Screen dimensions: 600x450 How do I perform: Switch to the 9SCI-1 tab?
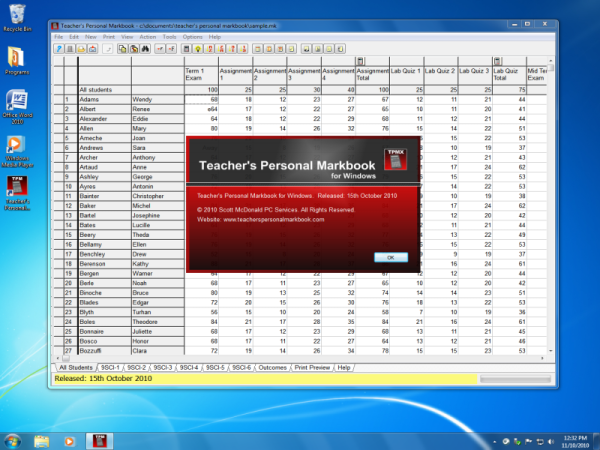(110, 367)
